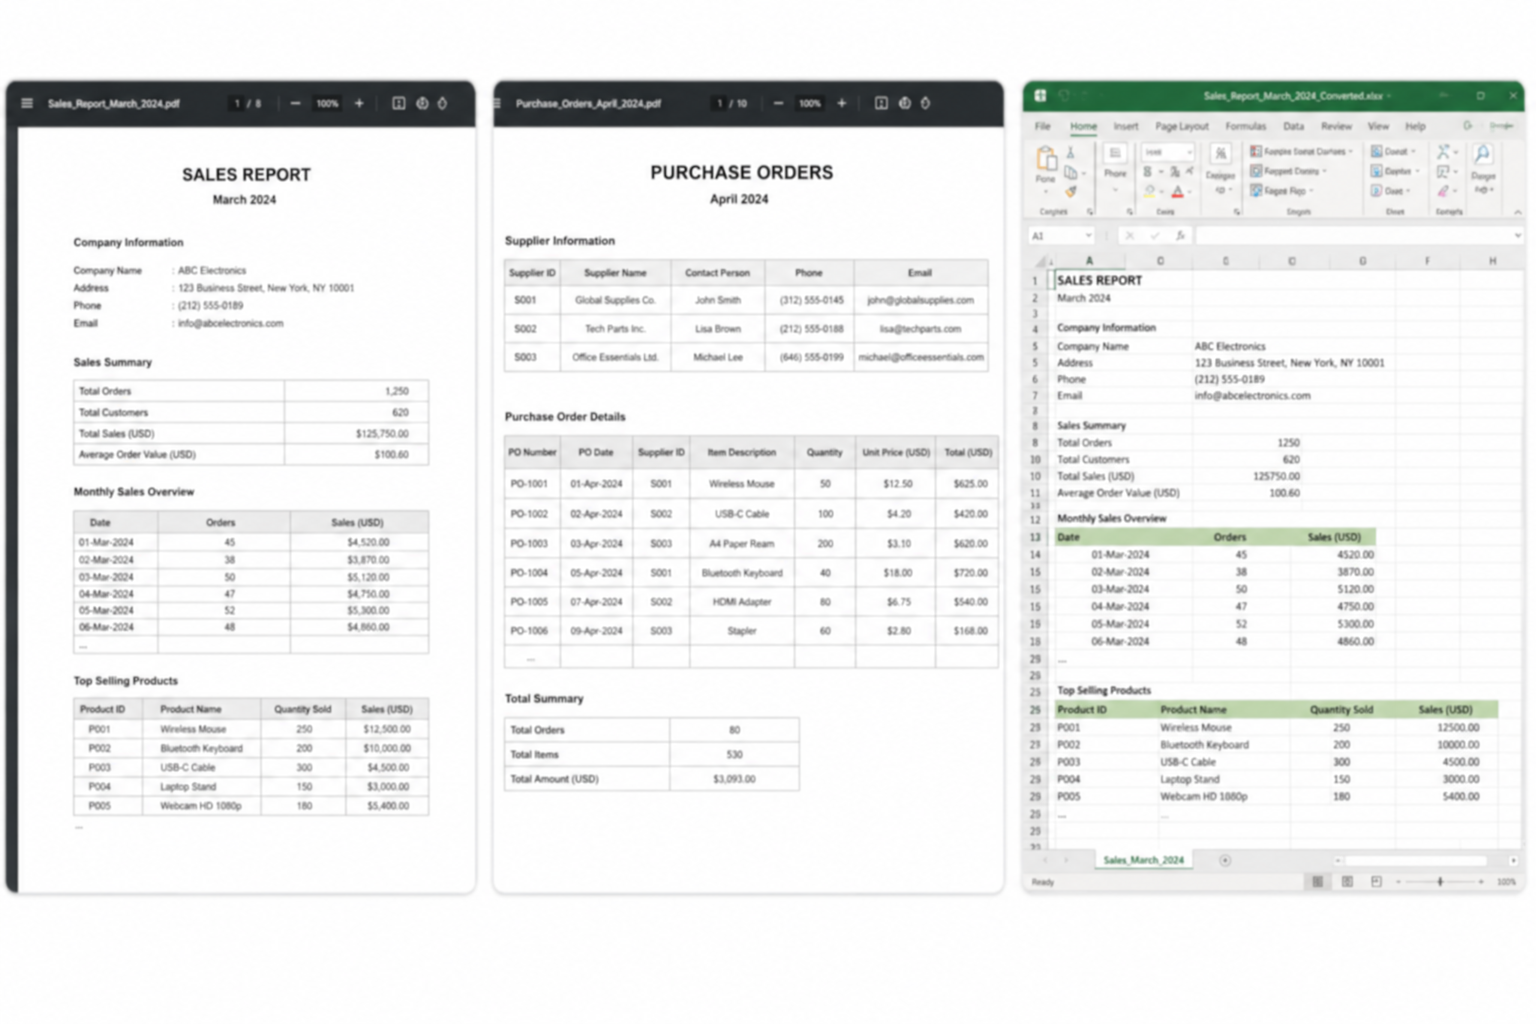Viewport: 1536px width, 1024px height.
Task: Click the first styles button with colored grid icon
Action: (x=1301, y=152)
